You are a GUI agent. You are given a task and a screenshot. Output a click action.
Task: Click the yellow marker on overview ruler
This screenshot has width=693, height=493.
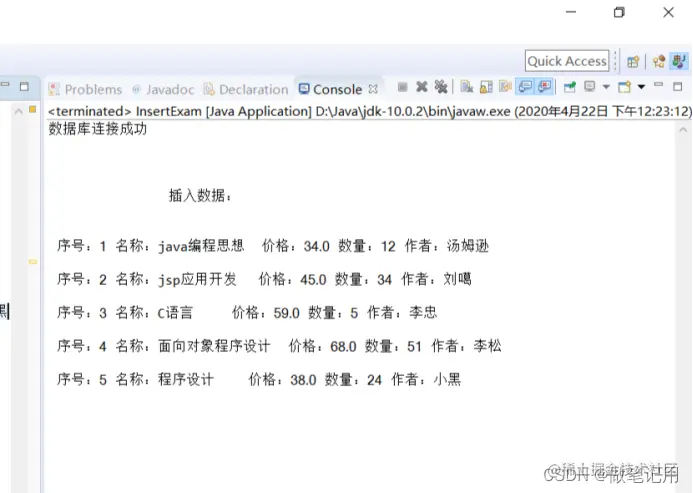tap(33, 262)
